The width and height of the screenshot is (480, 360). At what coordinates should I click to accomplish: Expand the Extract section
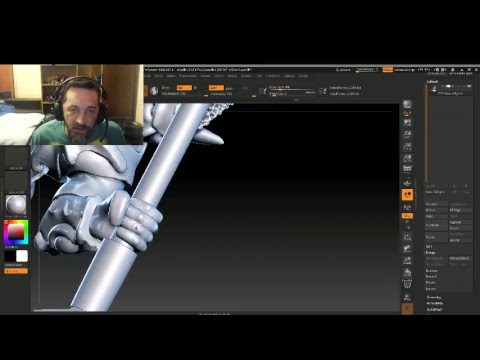click(431, 289)
